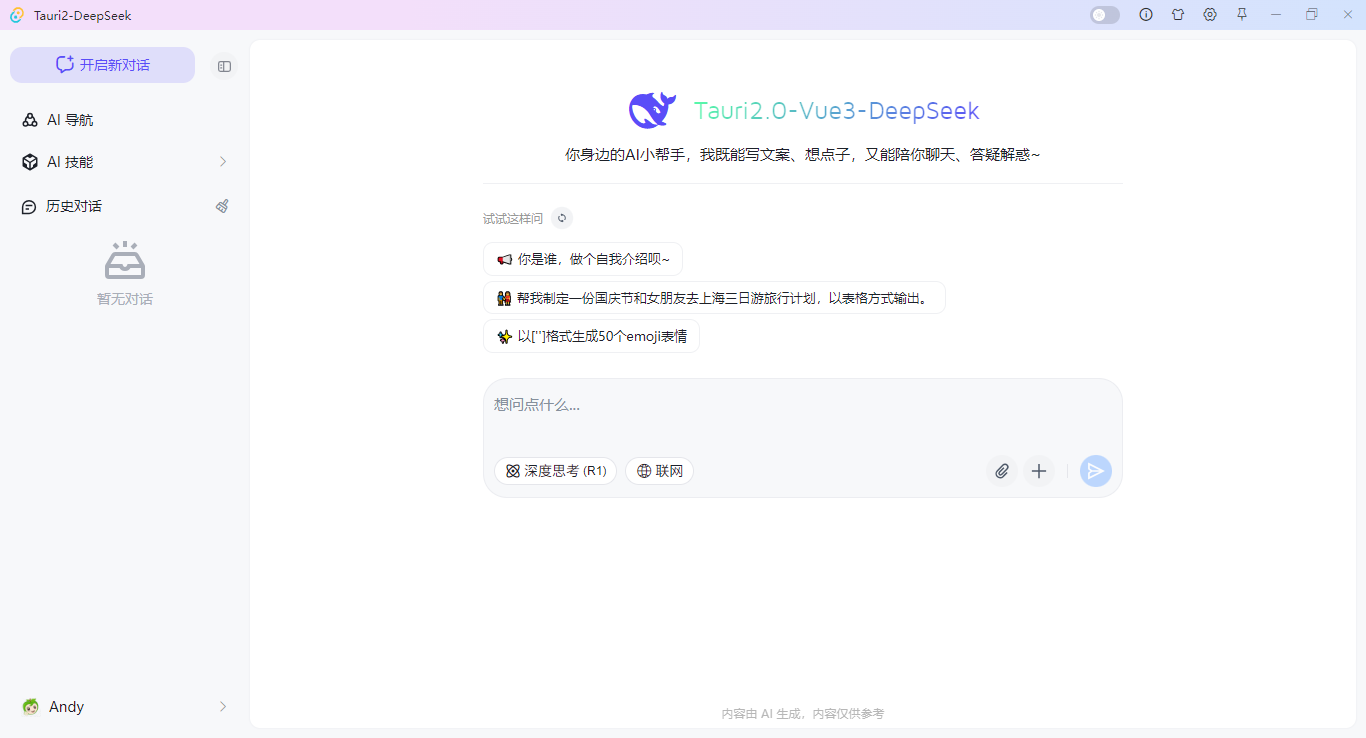
Task: Select the self-introduction suggested prompt
Action: [581, 258]
